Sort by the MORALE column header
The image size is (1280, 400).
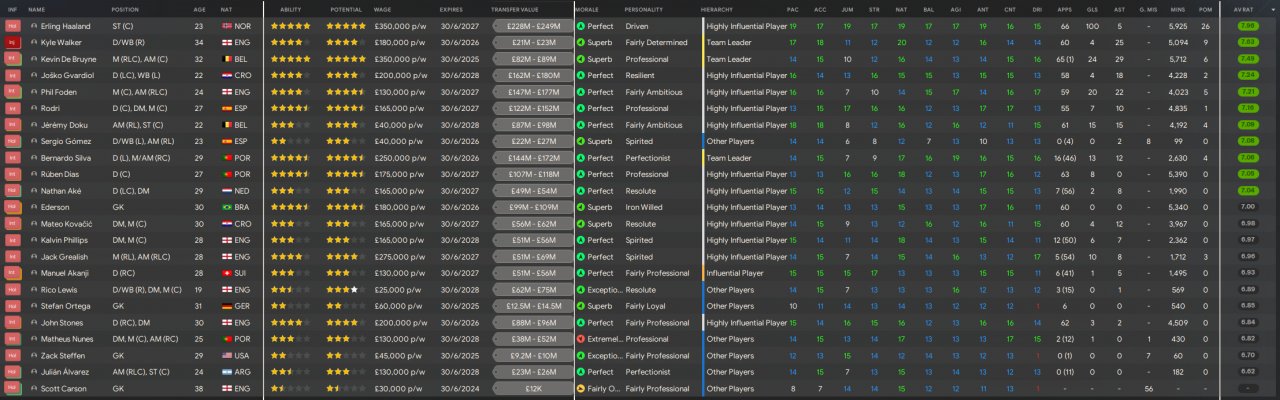click(588, 8)
